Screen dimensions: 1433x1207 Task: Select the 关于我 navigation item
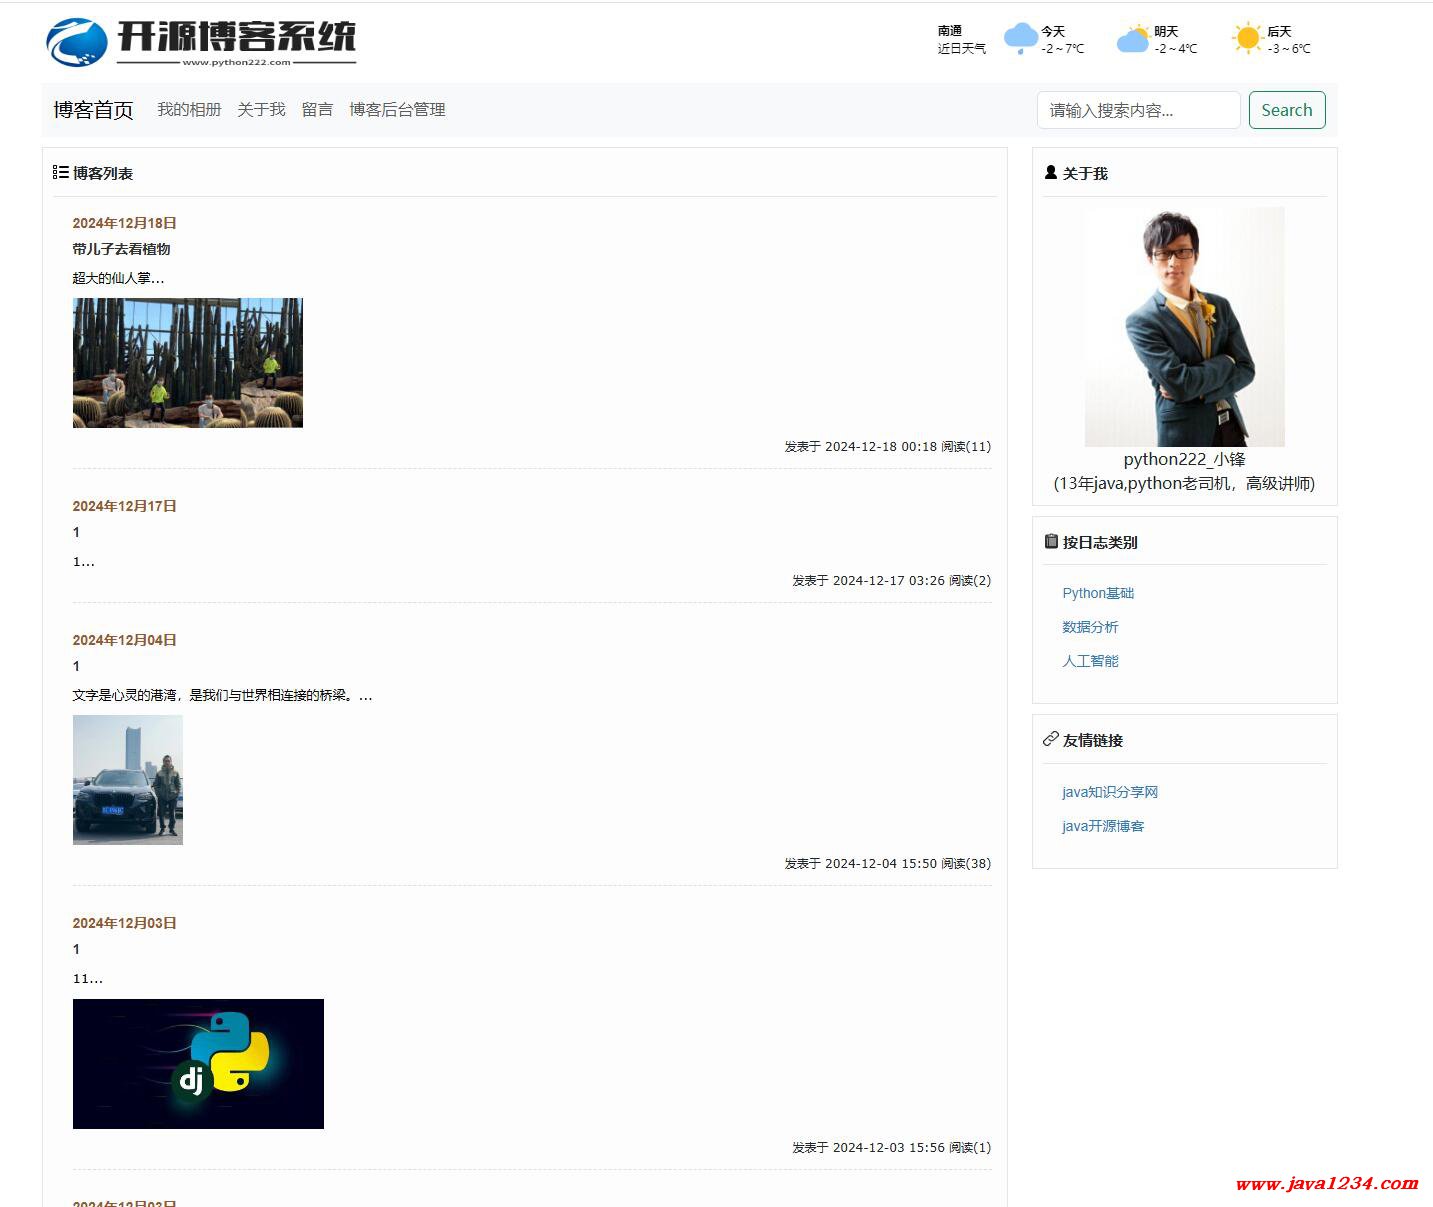(261, 109)
